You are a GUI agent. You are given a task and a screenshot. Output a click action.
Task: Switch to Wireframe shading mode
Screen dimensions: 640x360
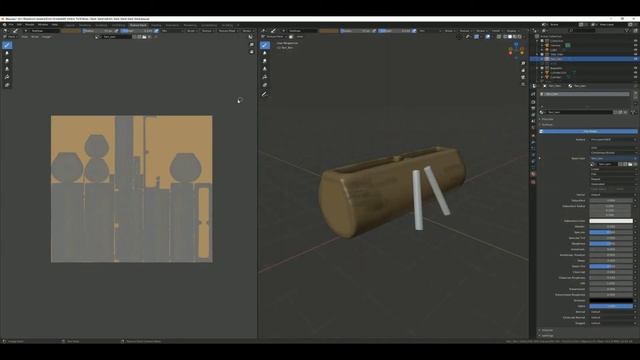[505, 37]
